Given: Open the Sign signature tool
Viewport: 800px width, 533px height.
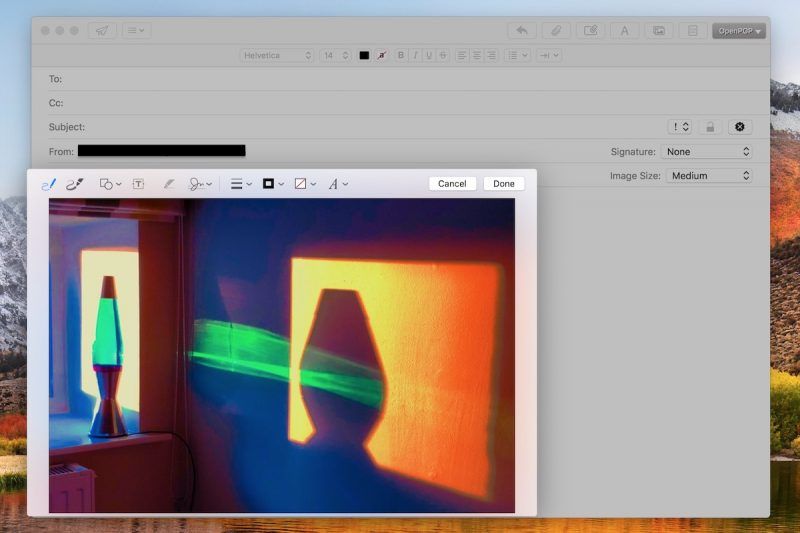Looking at the screenshot, I should pos(200,184).
